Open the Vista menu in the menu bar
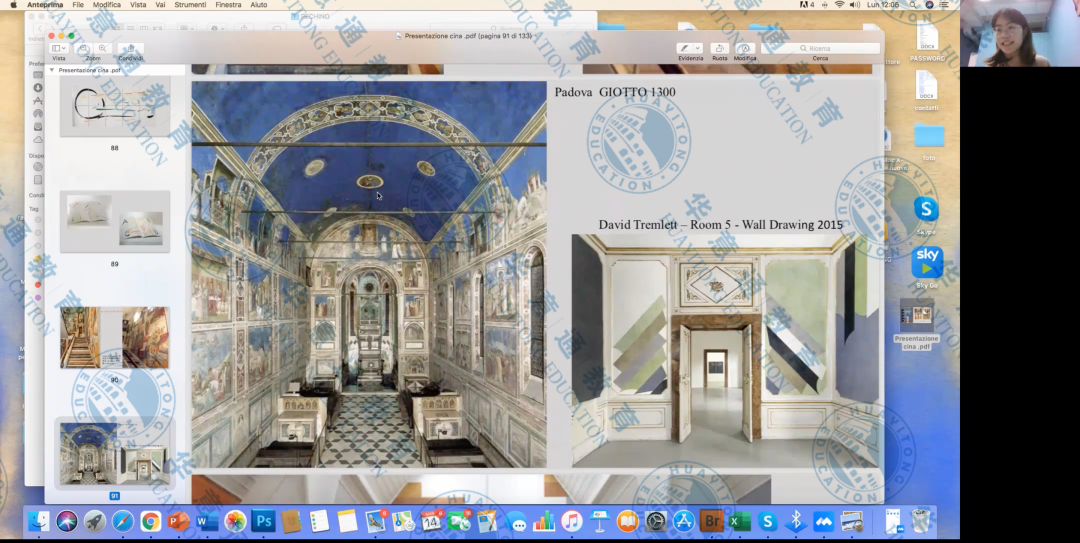 (138, 5)
